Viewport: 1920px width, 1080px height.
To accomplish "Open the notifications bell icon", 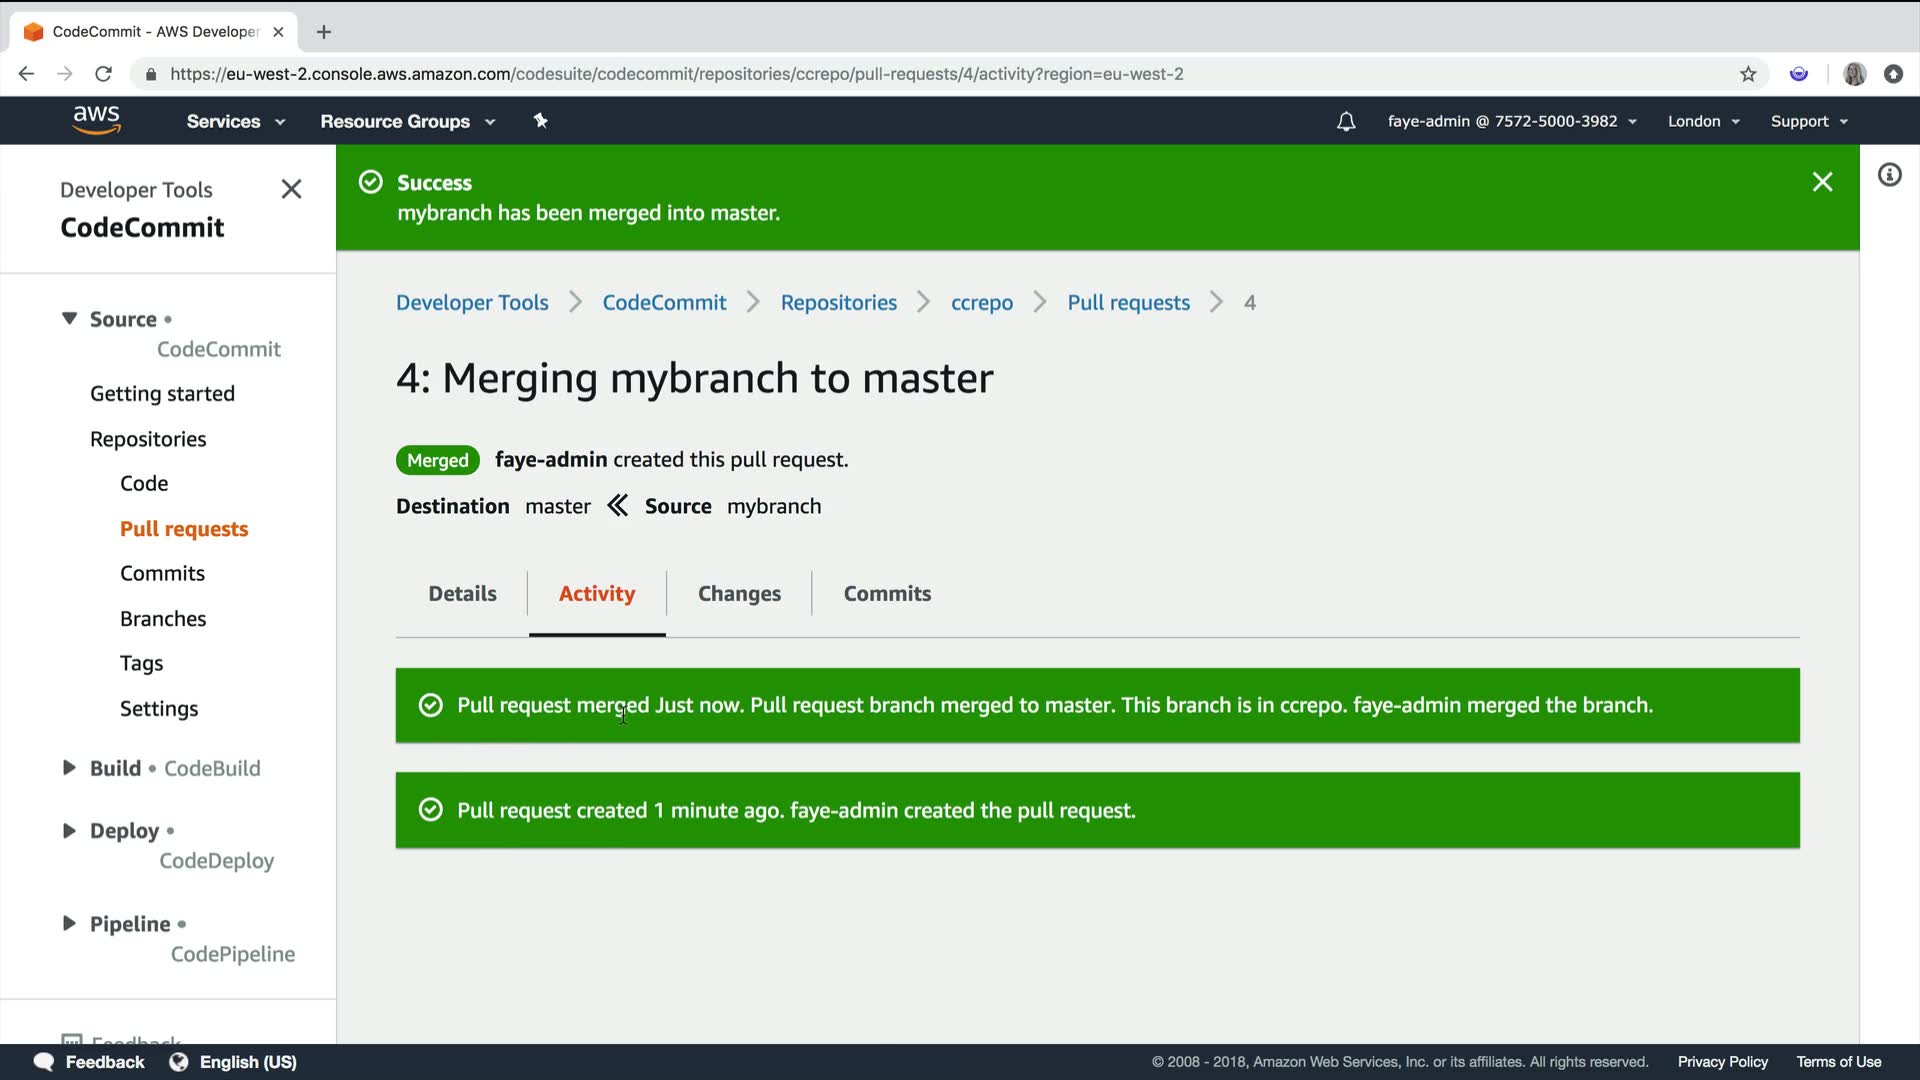I will pyautogui.click(x=1346, y=121).
